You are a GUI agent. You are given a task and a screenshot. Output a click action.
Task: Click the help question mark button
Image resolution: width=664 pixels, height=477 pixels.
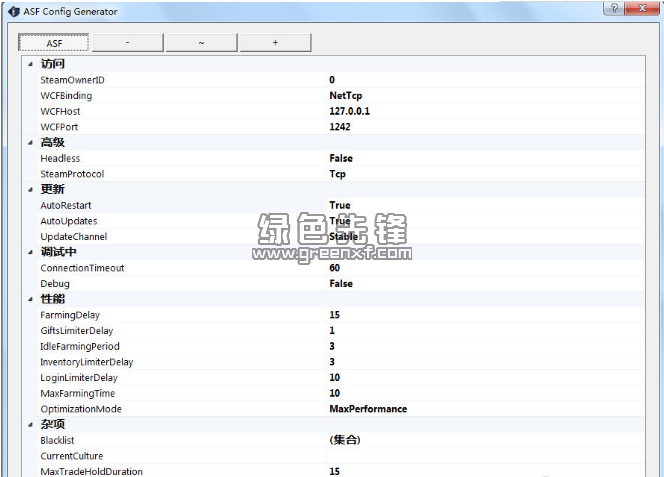click(x=614, y=8)
